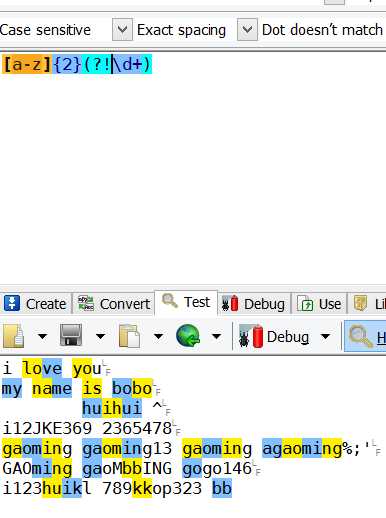Click the globe download URL icon
The height and width of the screenshot is (518, 386).
pyautogui.click(x=188, y=336)
